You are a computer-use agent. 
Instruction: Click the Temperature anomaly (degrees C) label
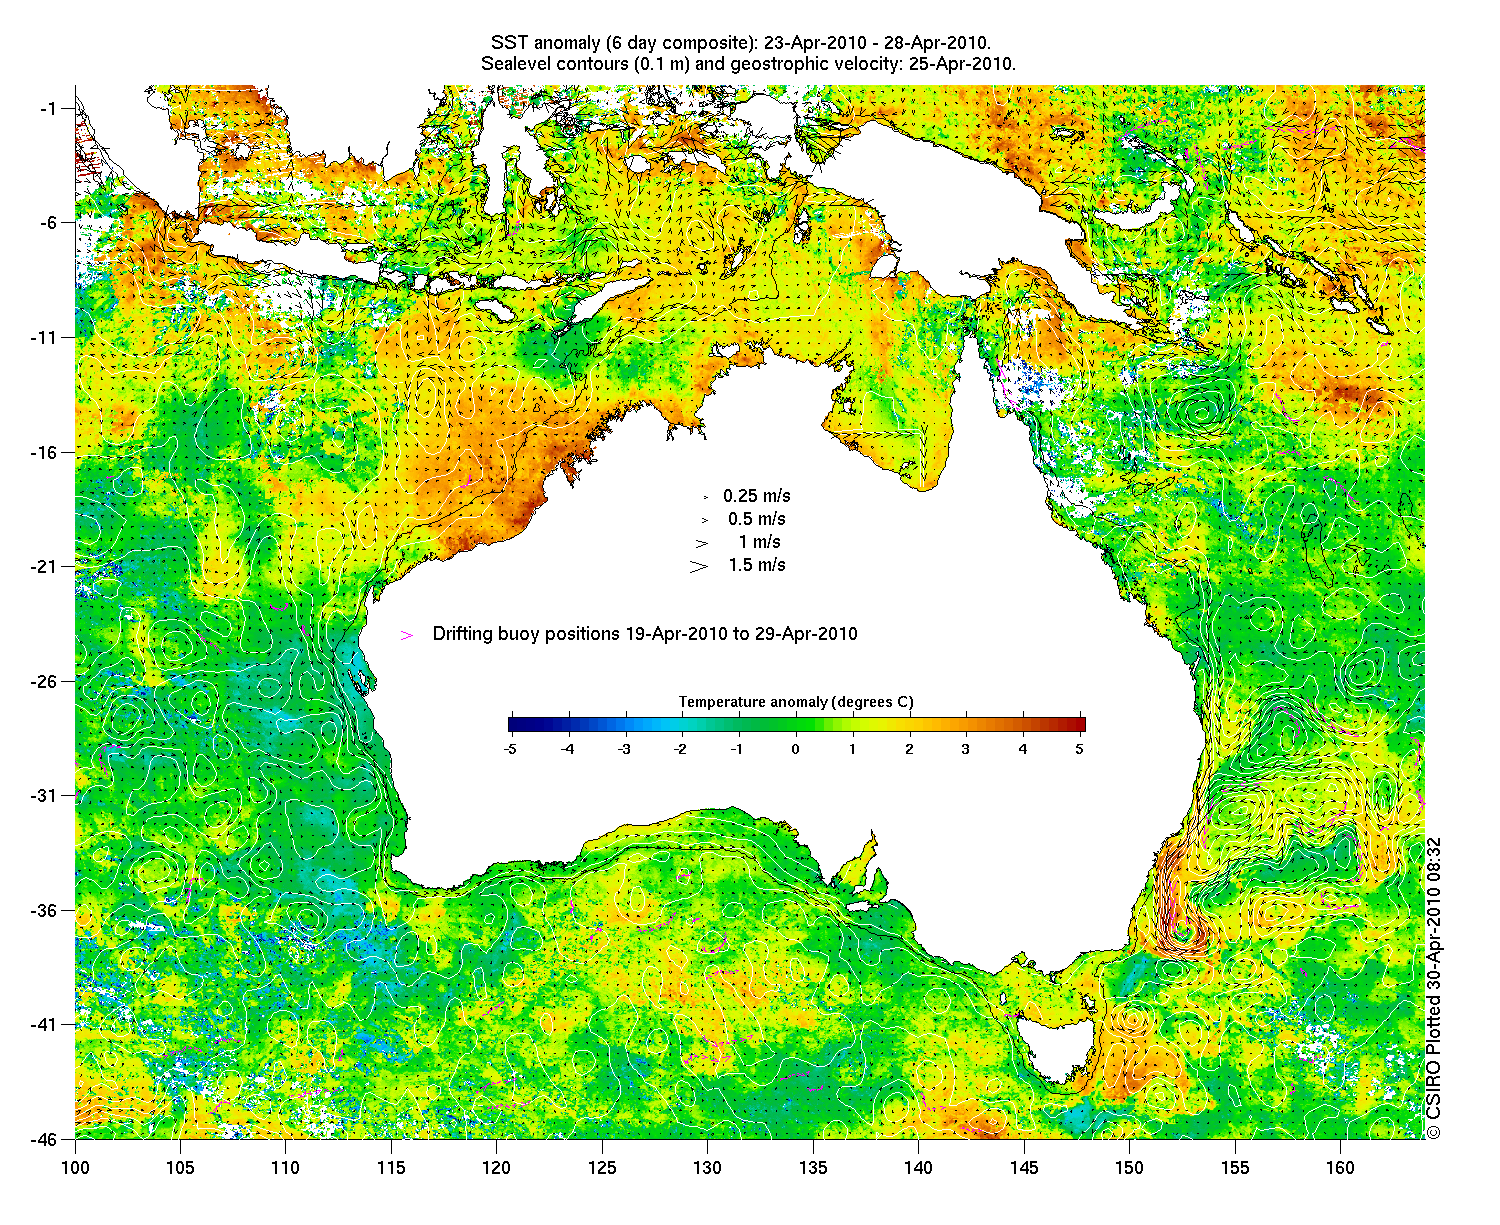796,702
